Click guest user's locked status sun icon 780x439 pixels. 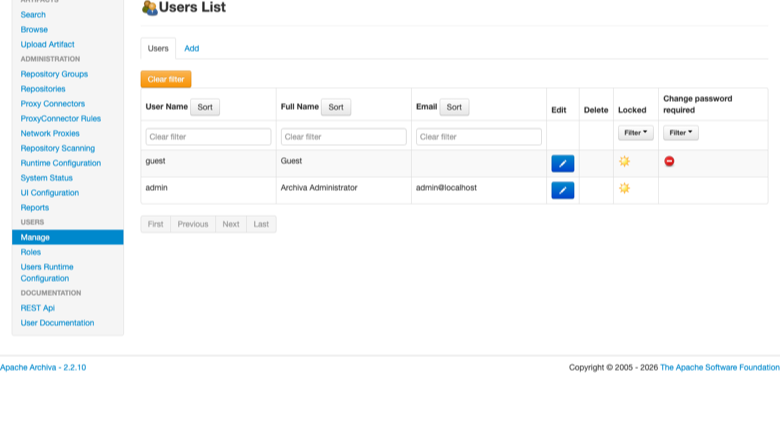pos(624,161)
